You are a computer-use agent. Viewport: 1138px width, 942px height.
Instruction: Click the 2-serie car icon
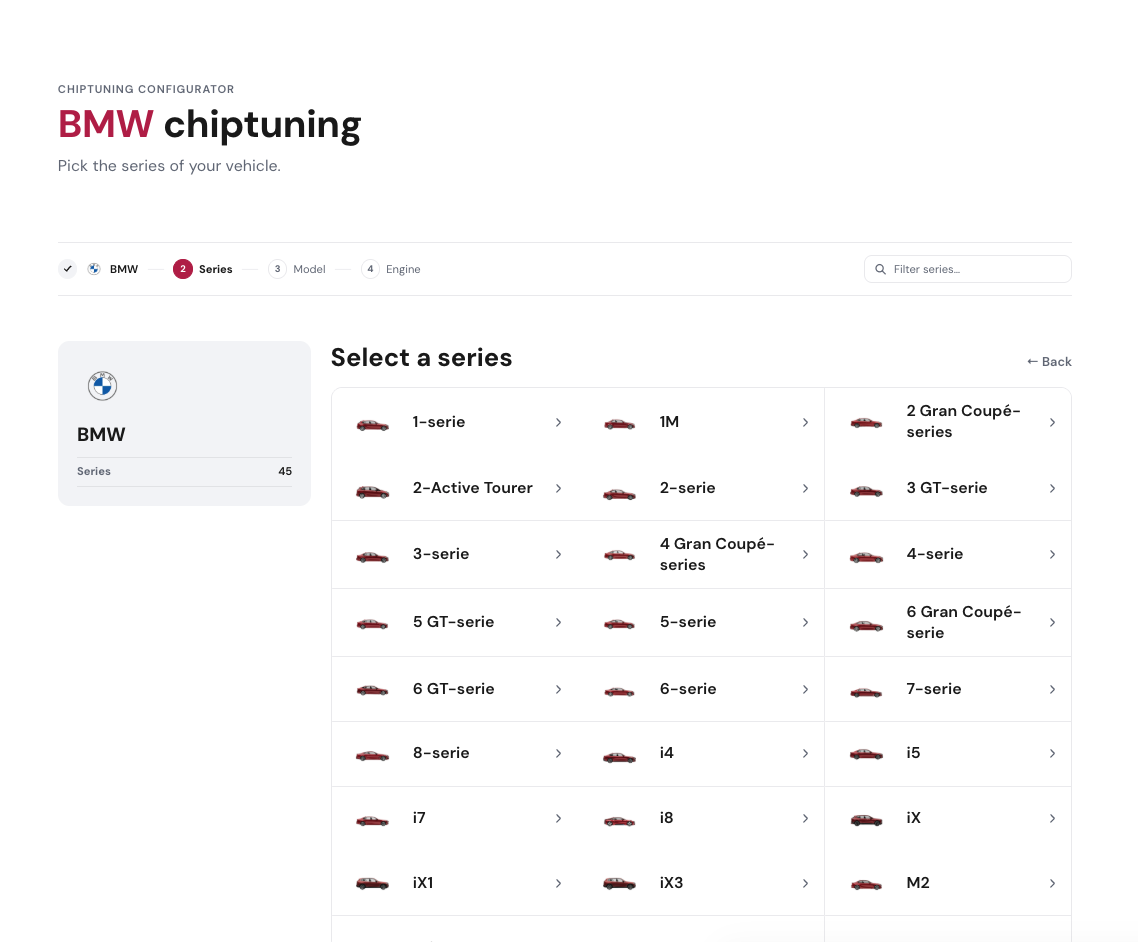(619, 494)
